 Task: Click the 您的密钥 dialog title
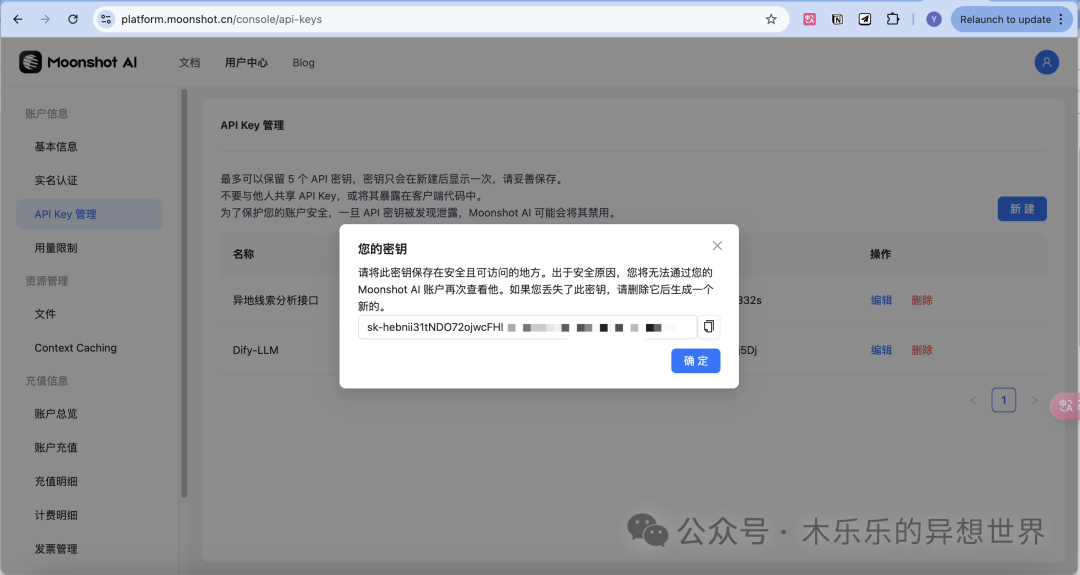tap(382, 249)
